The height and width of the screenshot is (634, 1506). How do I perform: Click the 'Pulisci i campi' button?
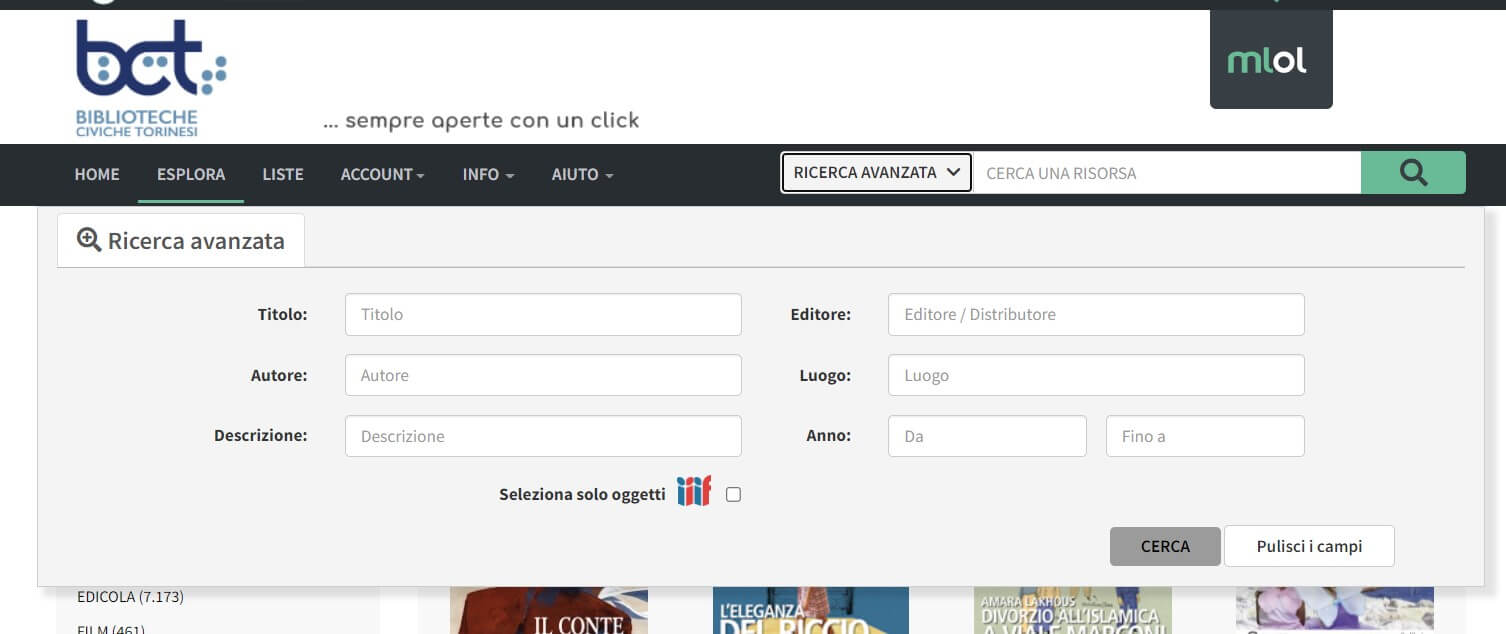click(x=1308, y=546)
